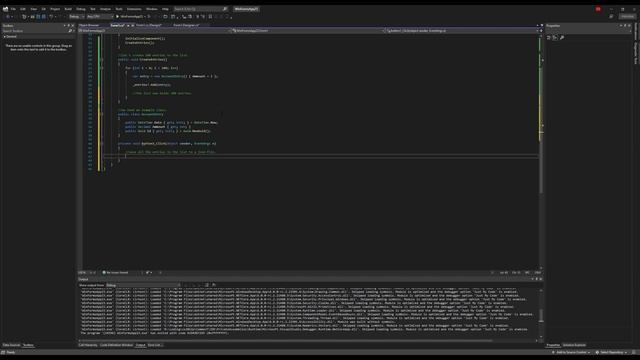Toggle Word Wrap in Output toolbar

[x=214, y=285]
